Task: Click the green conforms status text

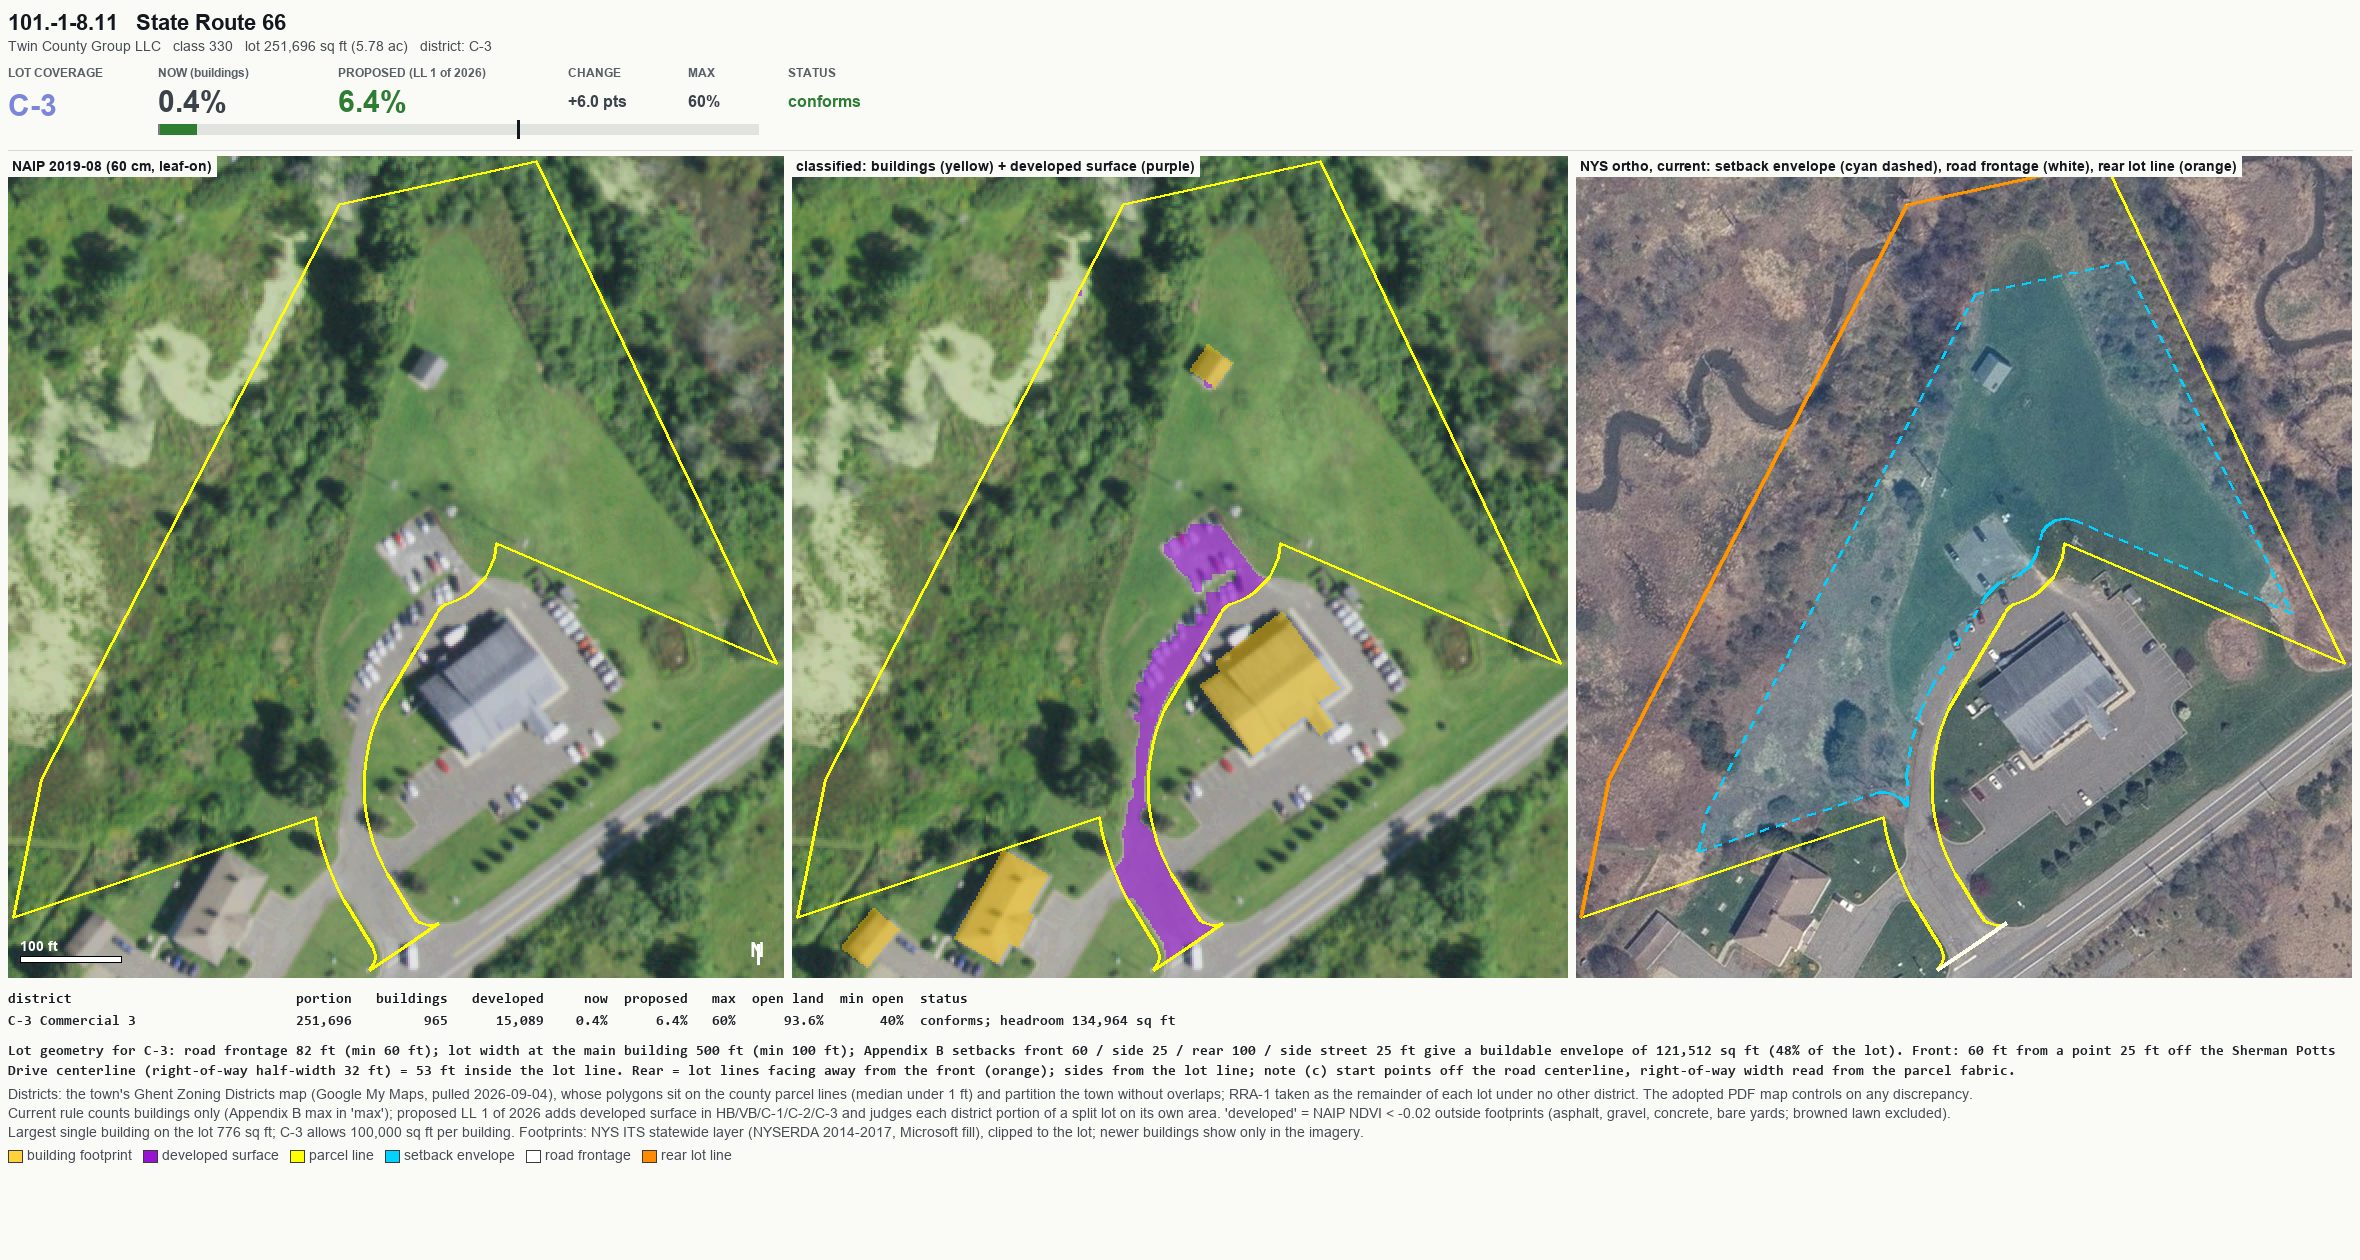Action: [824, 101]
